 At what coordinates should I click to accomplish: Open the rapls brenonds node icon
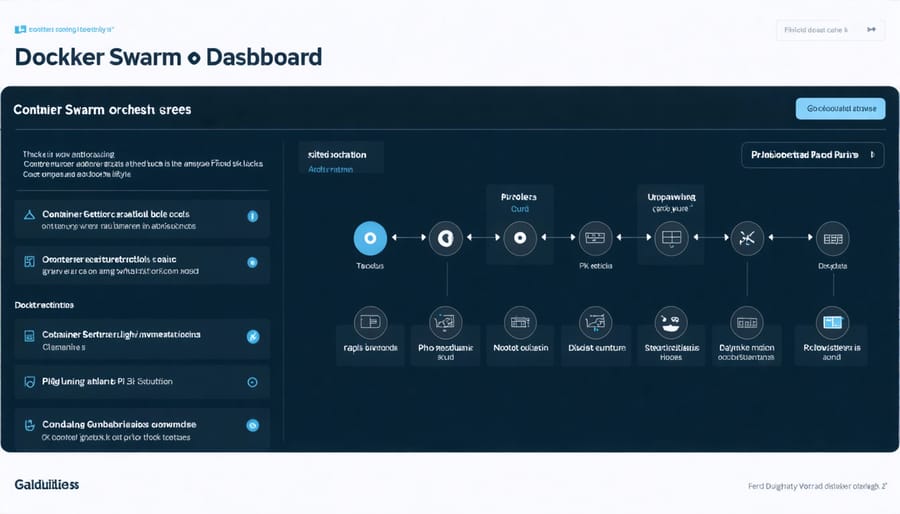(370, 322)
